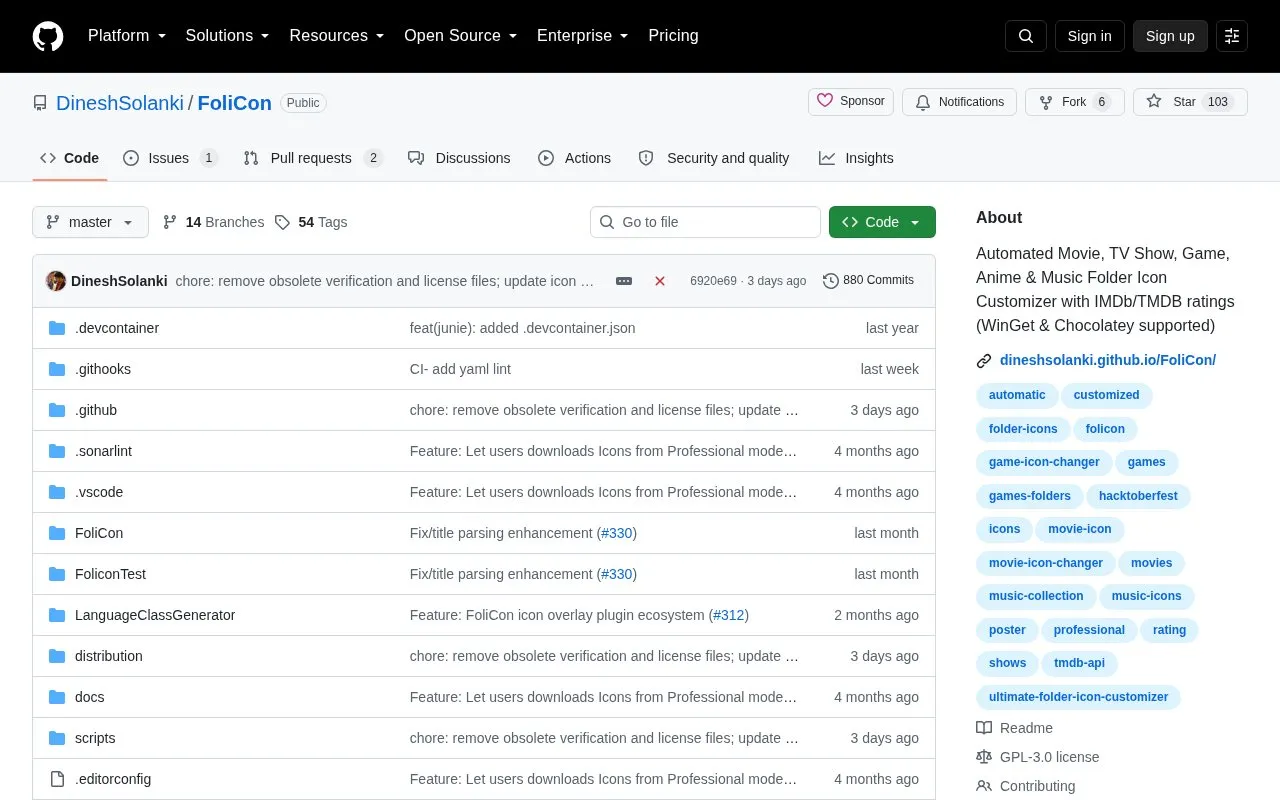Click the .vscode folder icon
This screenshot has width=1280, height=800.
click(57, 492)
